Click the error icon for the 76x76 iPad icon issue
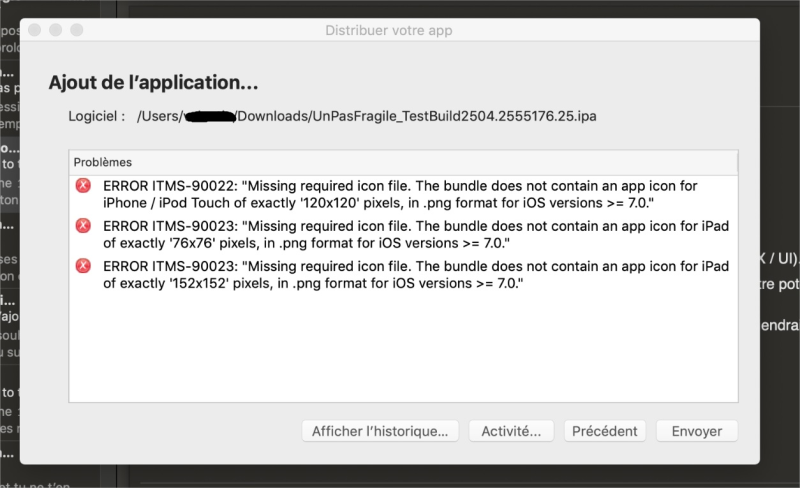800x488 pixels. [83, 225]
